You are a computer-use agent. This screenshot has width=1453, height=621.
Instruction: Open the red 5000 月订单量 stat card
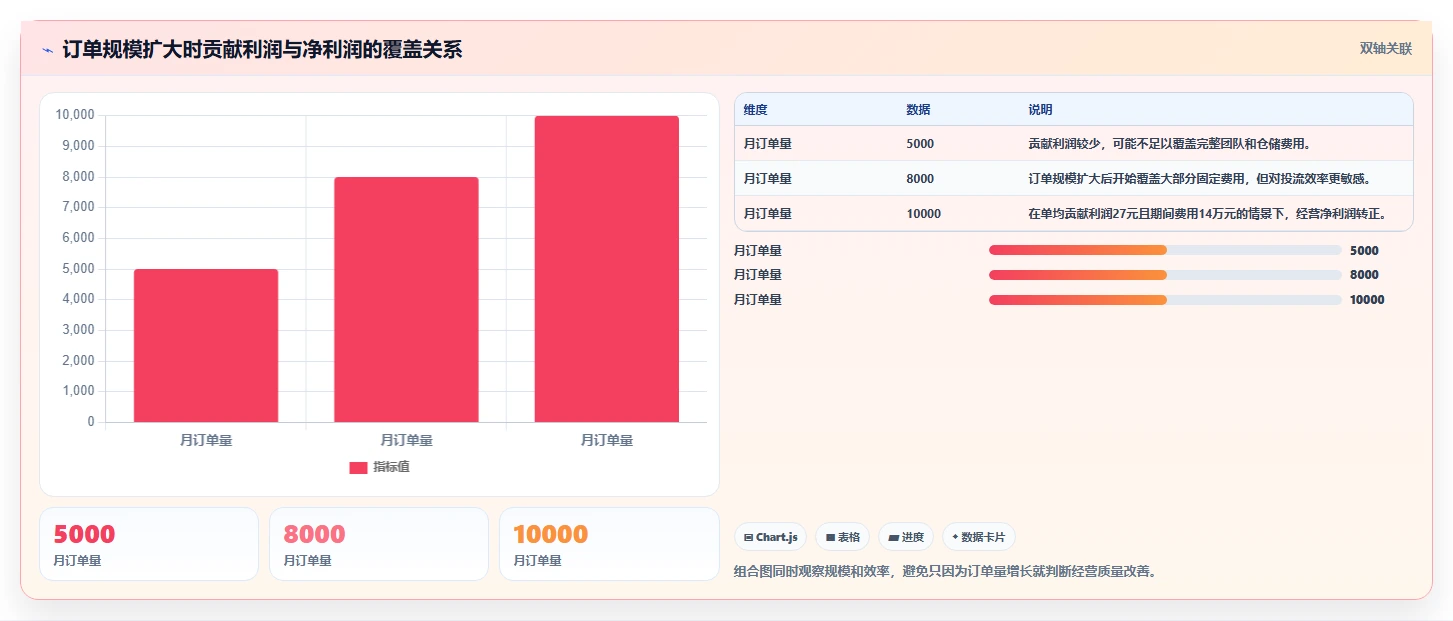tap(149, 544)
